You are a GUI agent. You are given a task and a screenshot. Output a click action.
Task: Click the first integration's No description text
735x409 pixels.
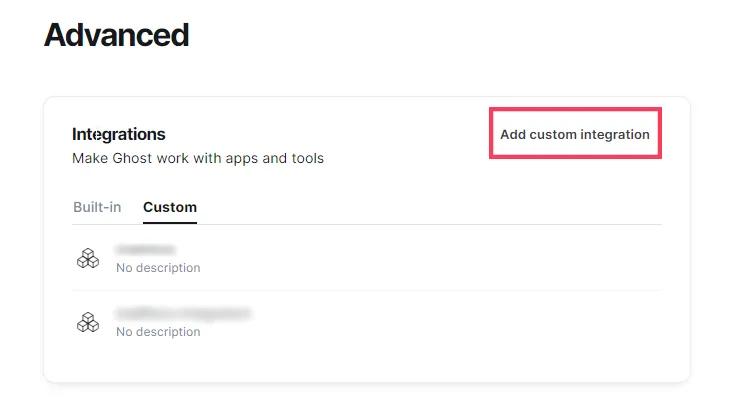click(x=158, y=268)
